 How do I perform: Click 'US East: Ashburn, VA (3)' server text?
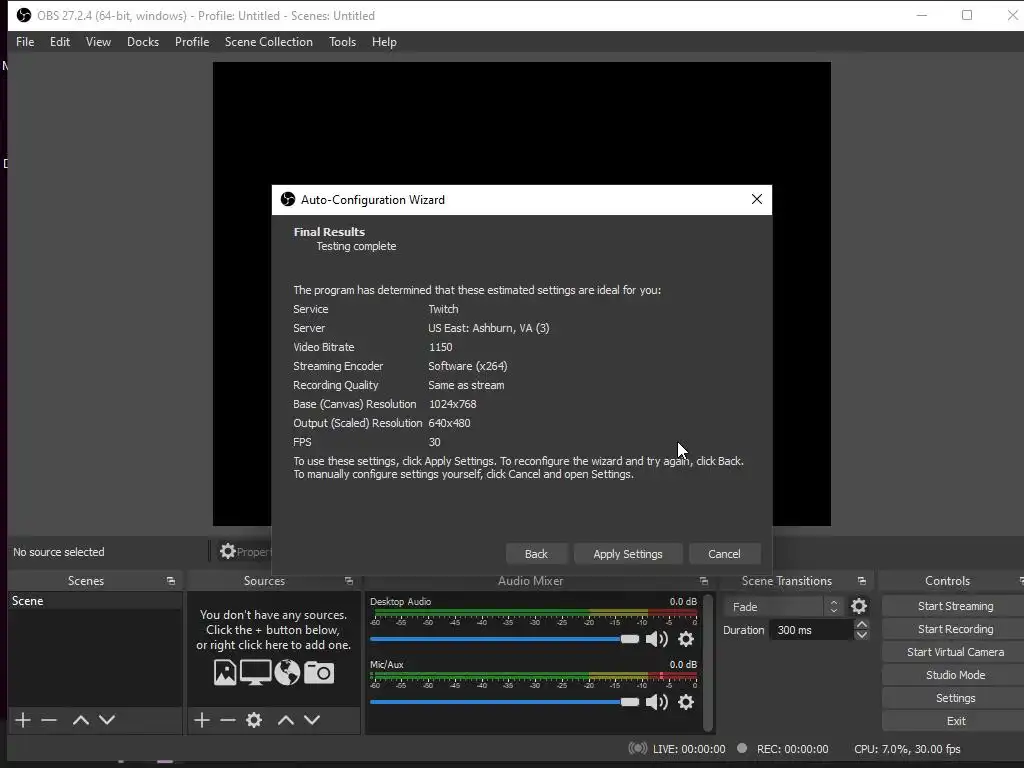(x=488, y=328)
